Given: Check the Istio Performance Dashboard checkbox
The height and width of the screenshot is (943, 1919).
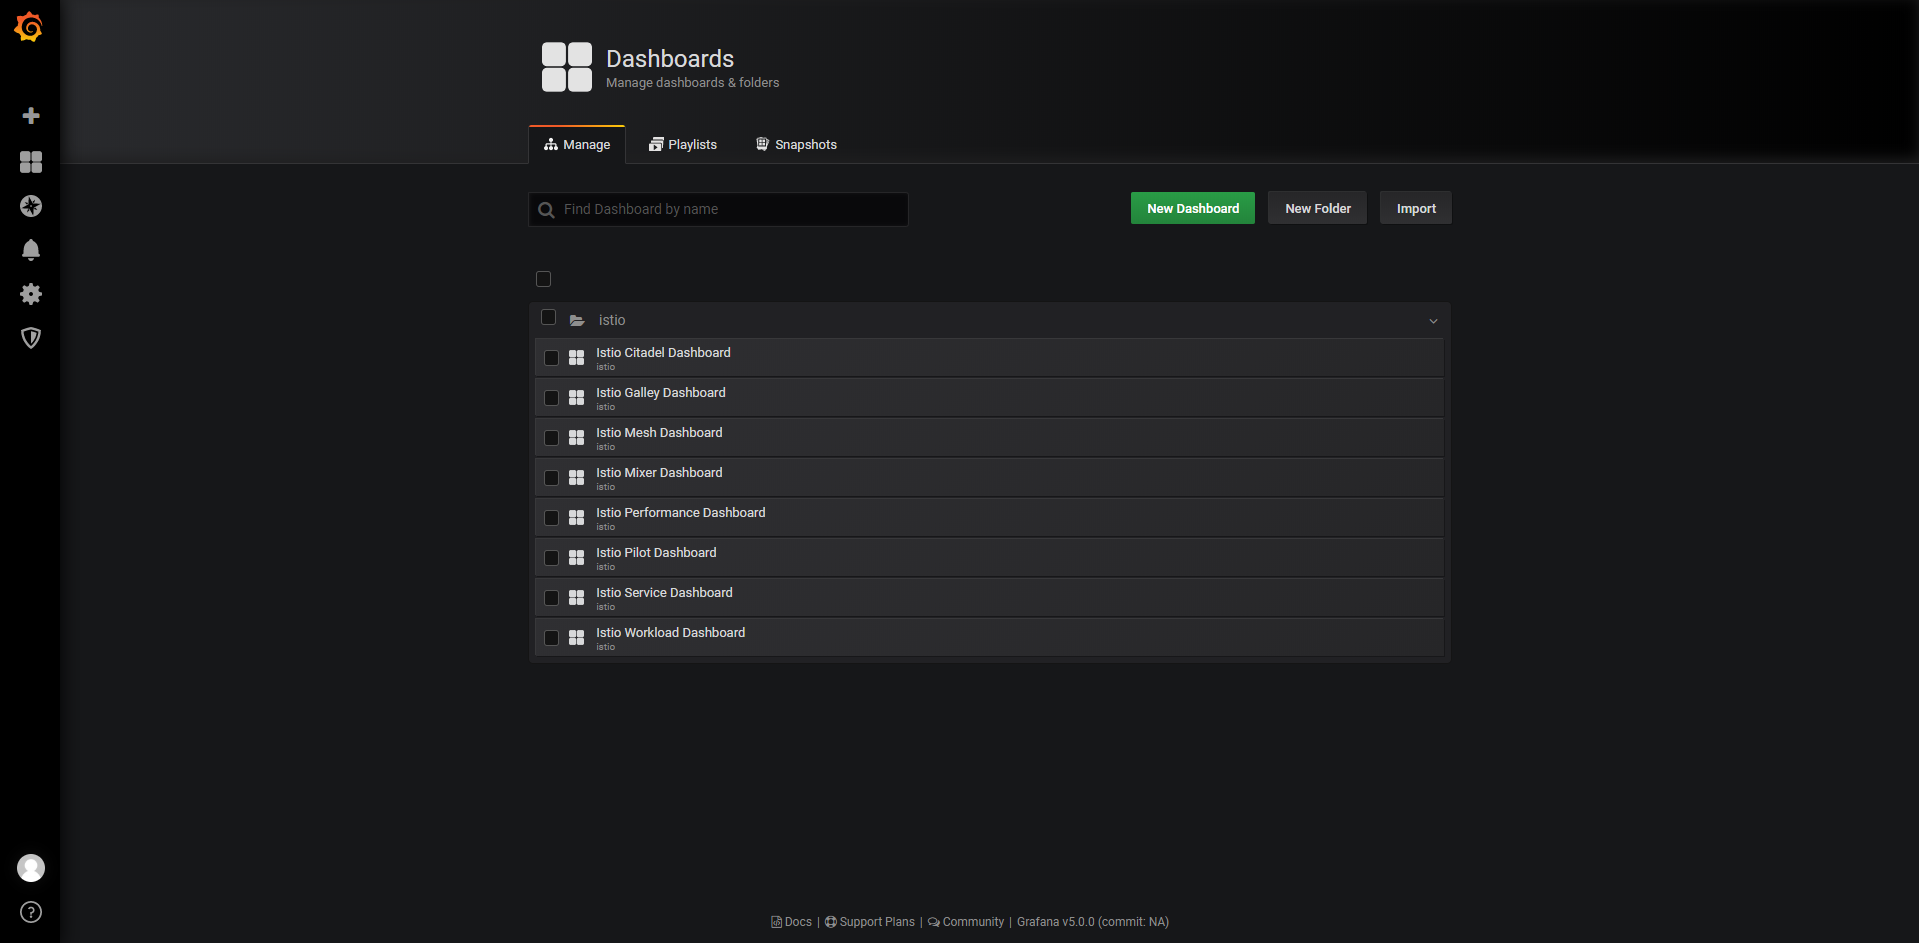Looking at the screenshot, I should pos(551,518).
